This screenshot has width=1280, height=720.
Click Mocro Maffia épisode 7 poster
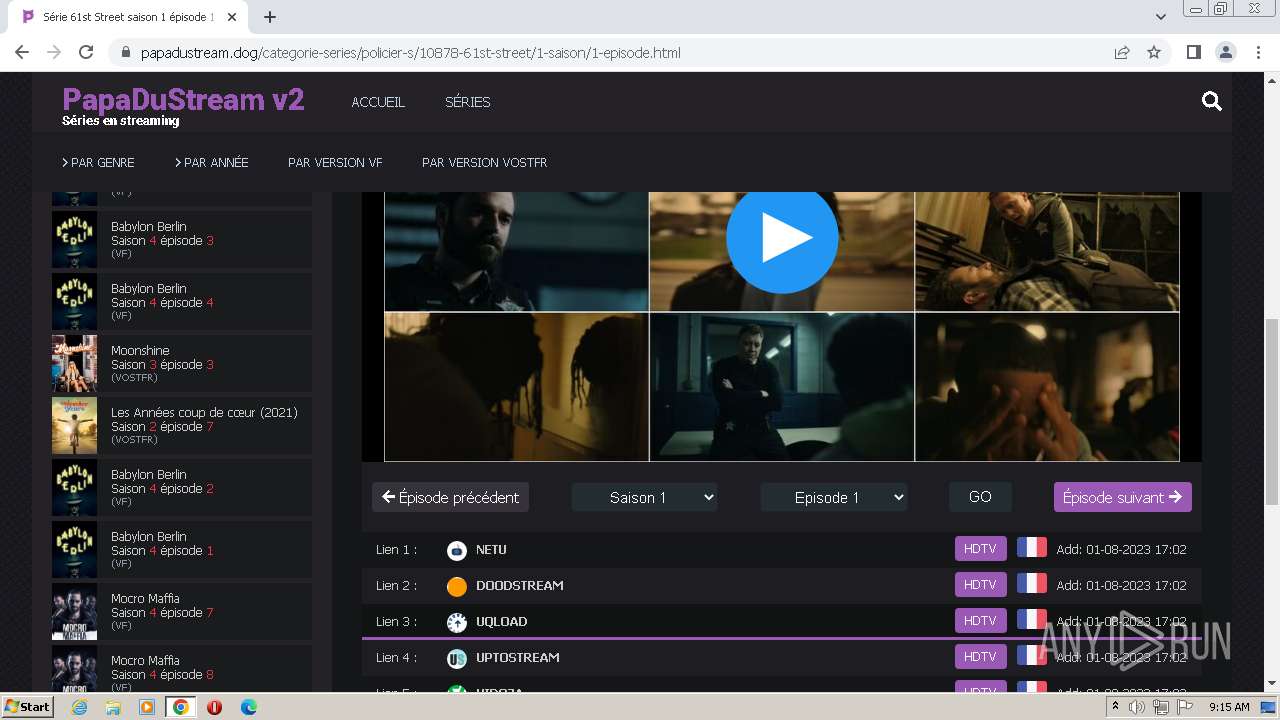(x=75, y=611)
